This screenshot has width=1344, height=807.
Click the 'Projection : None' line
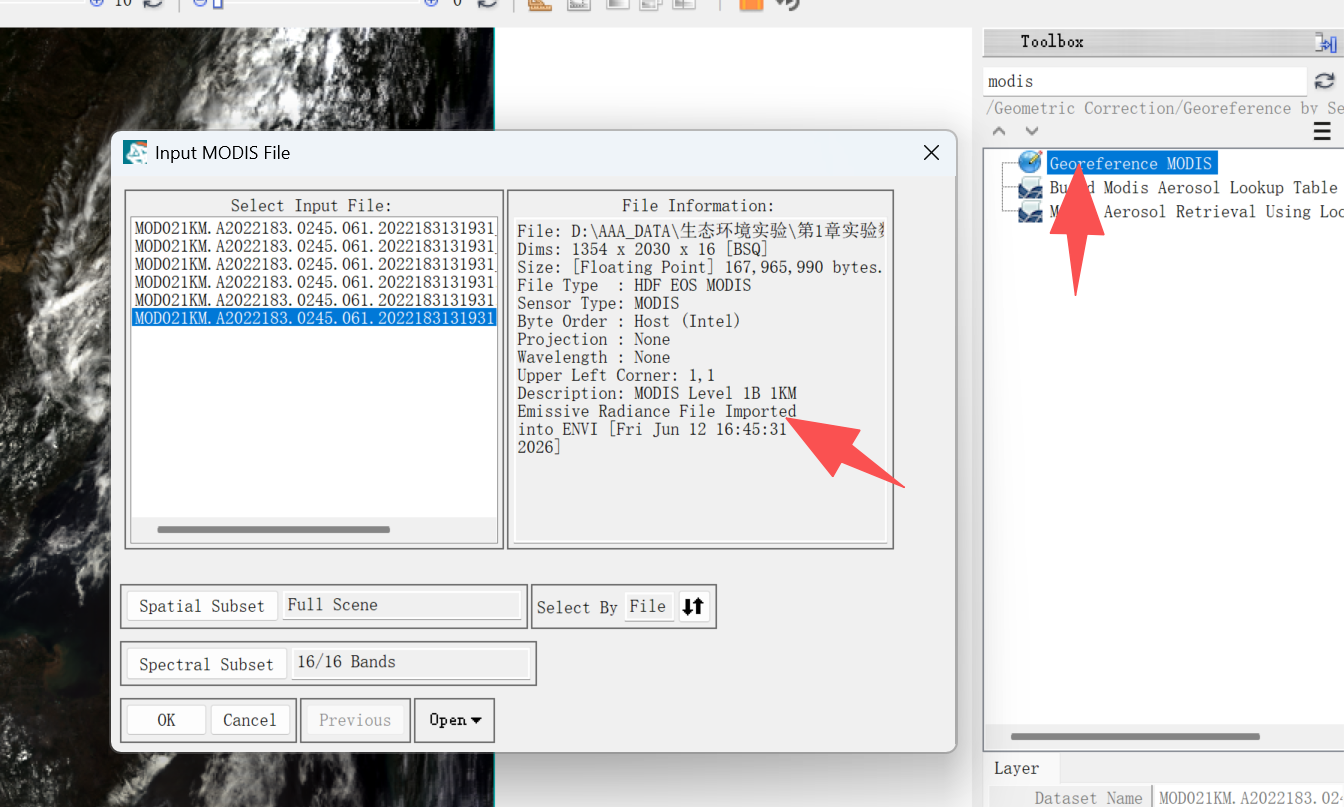(x=594, y=339)
